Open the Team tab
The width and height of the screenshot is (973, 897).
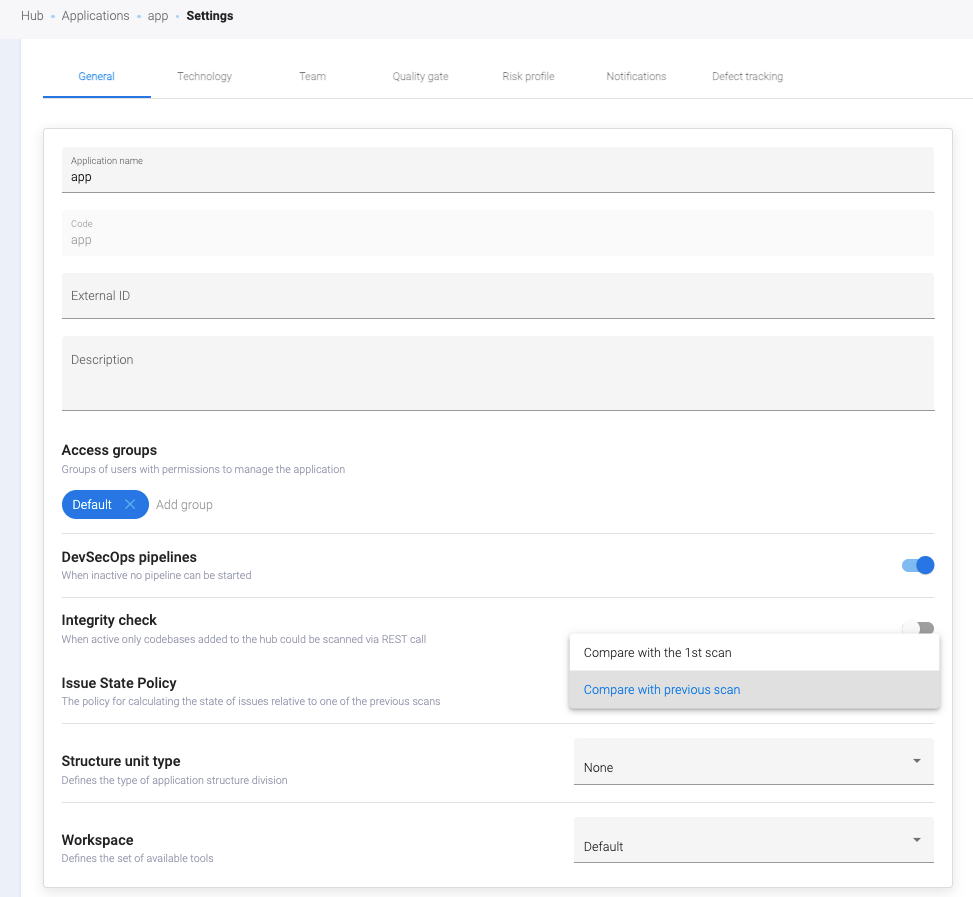point(312,76)
